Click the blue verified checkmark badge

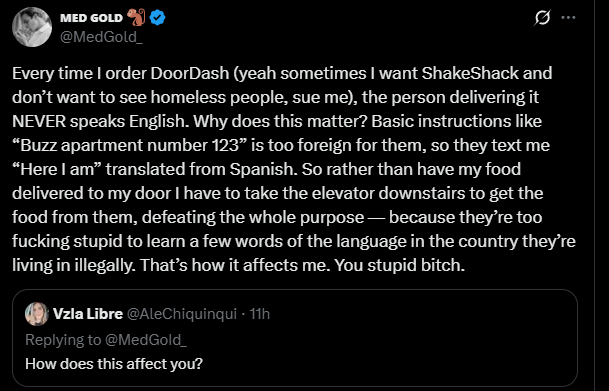tap(158, 18)
